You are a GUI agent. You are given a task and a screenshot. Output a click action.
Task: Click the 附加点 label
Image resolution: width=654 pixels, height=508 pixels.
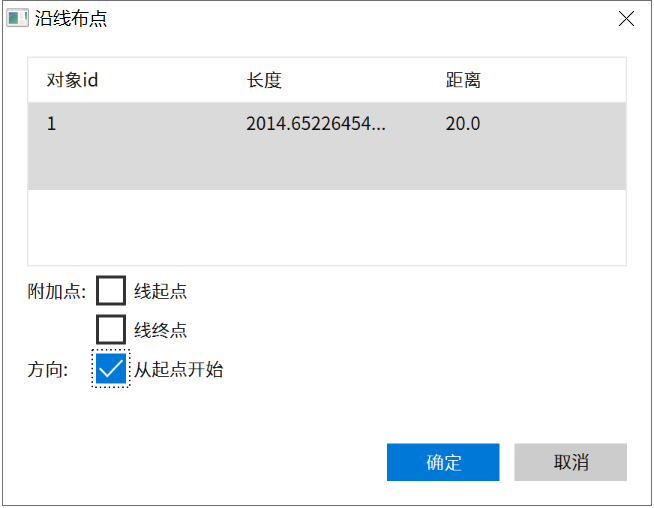point(57,291)
